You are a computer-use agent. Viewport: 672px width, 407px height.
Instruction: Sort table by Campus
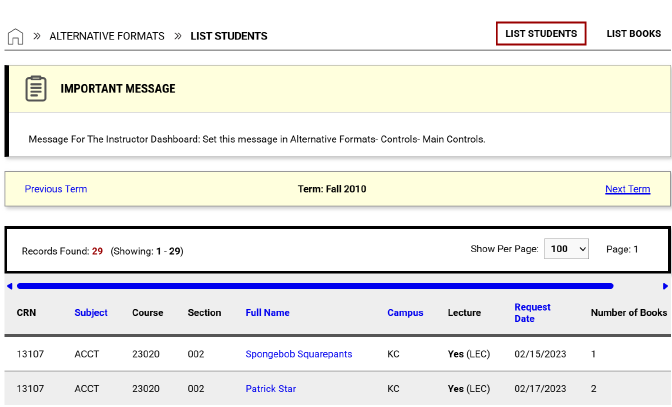point(405,313)
